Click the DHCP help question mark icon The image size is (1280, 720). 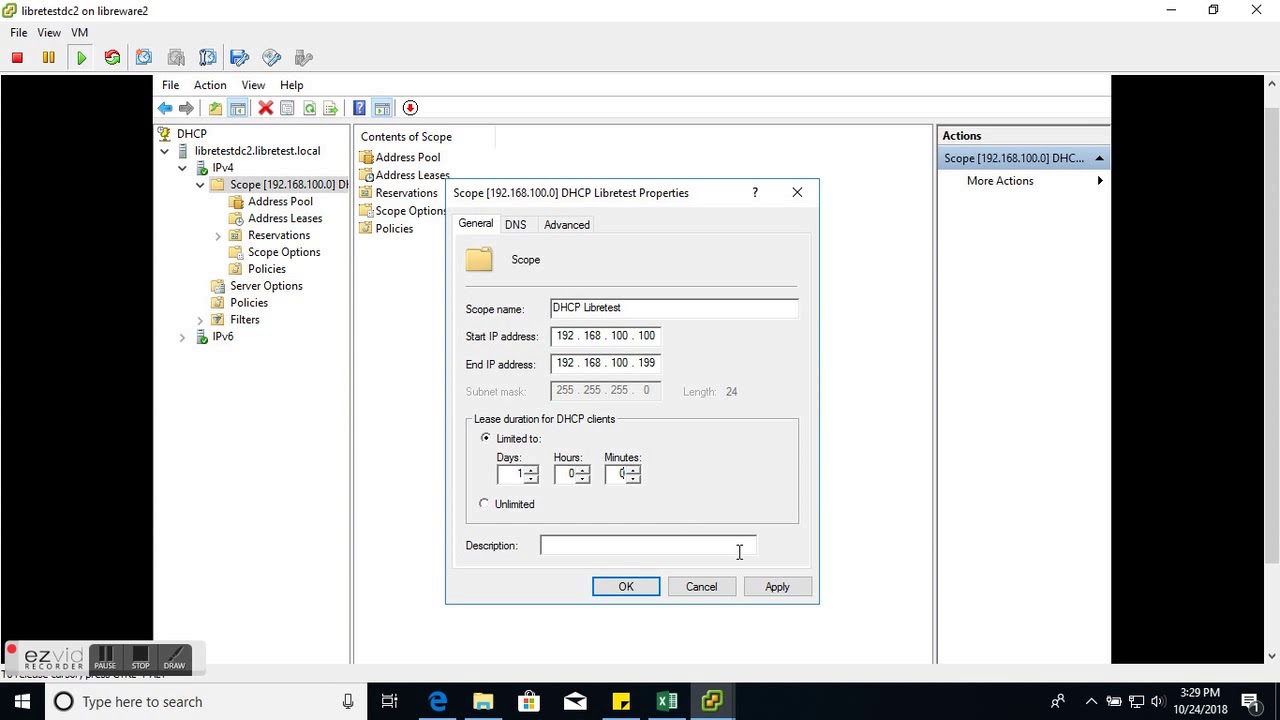[x=359, y=108]
